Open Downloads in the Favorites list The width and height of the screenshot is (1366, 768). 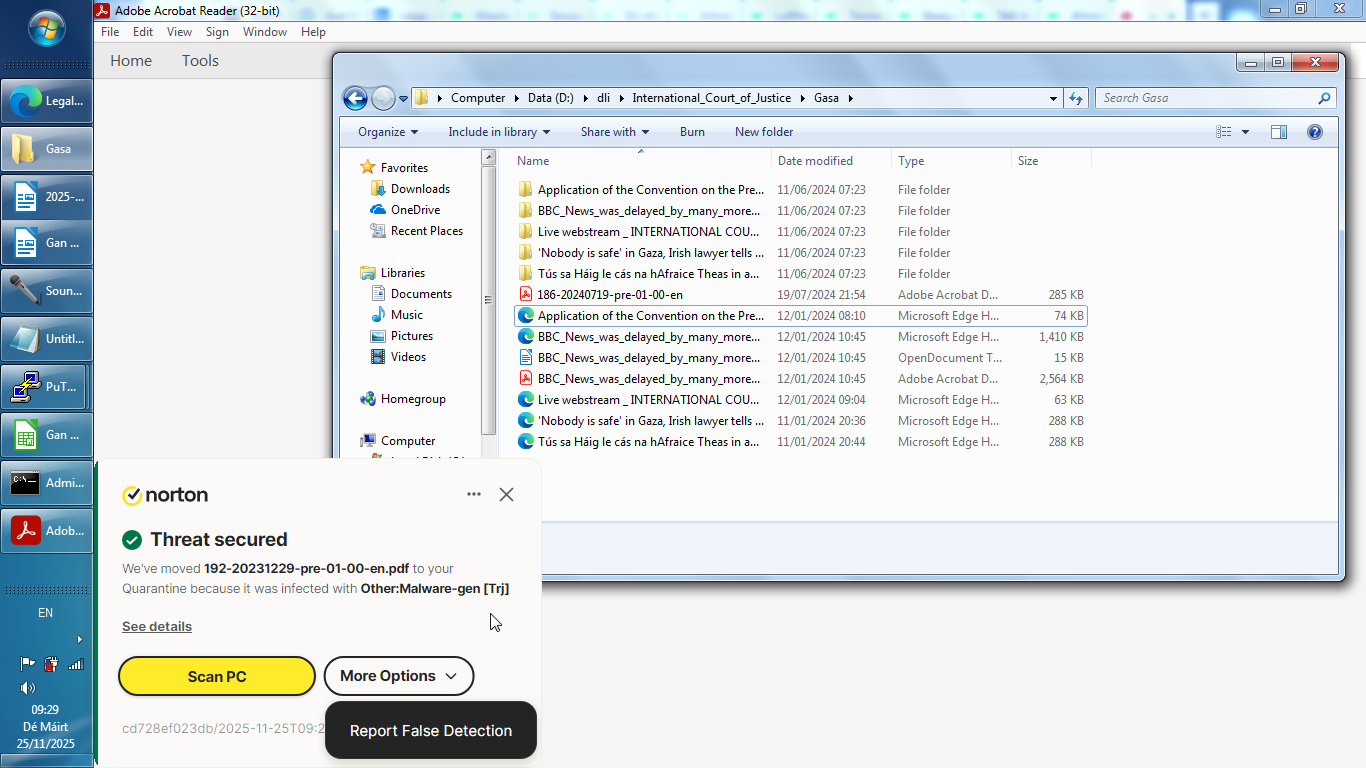(420, 189)
